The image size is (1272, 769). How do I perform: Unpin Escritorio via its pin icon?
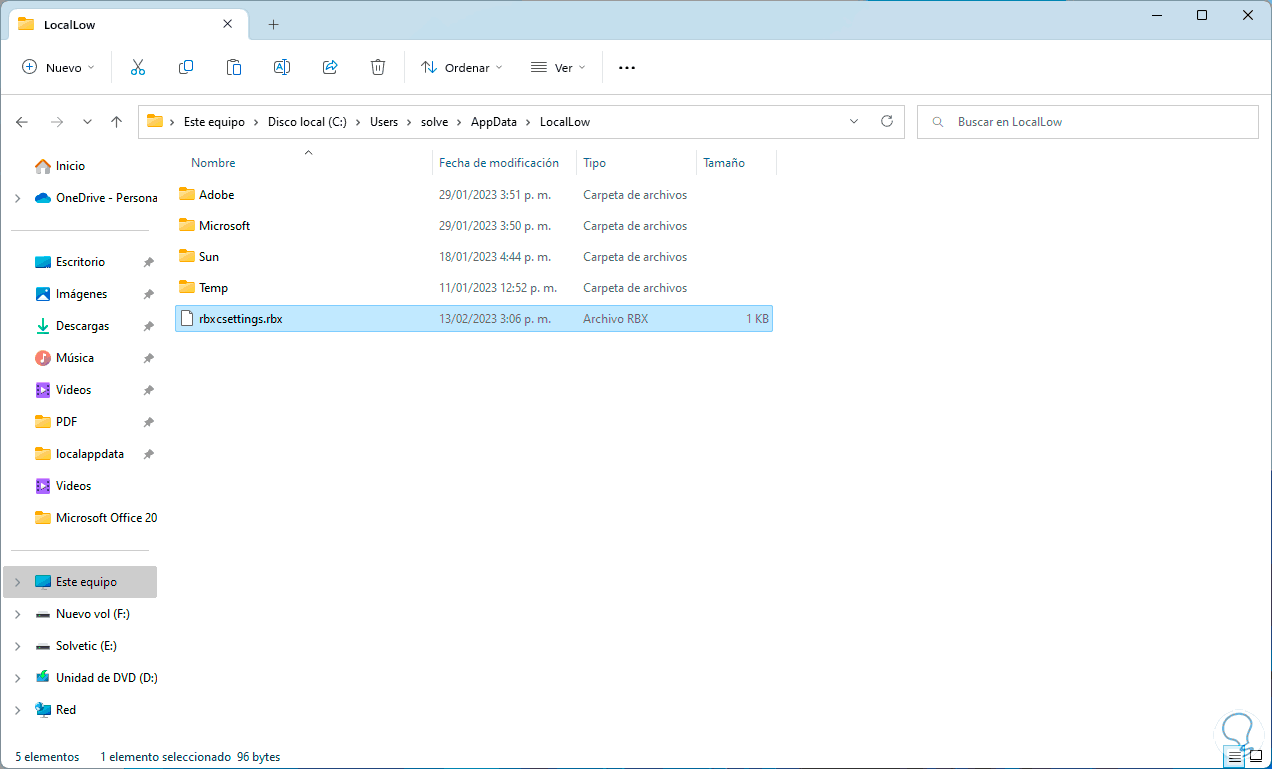coord(148,262)
